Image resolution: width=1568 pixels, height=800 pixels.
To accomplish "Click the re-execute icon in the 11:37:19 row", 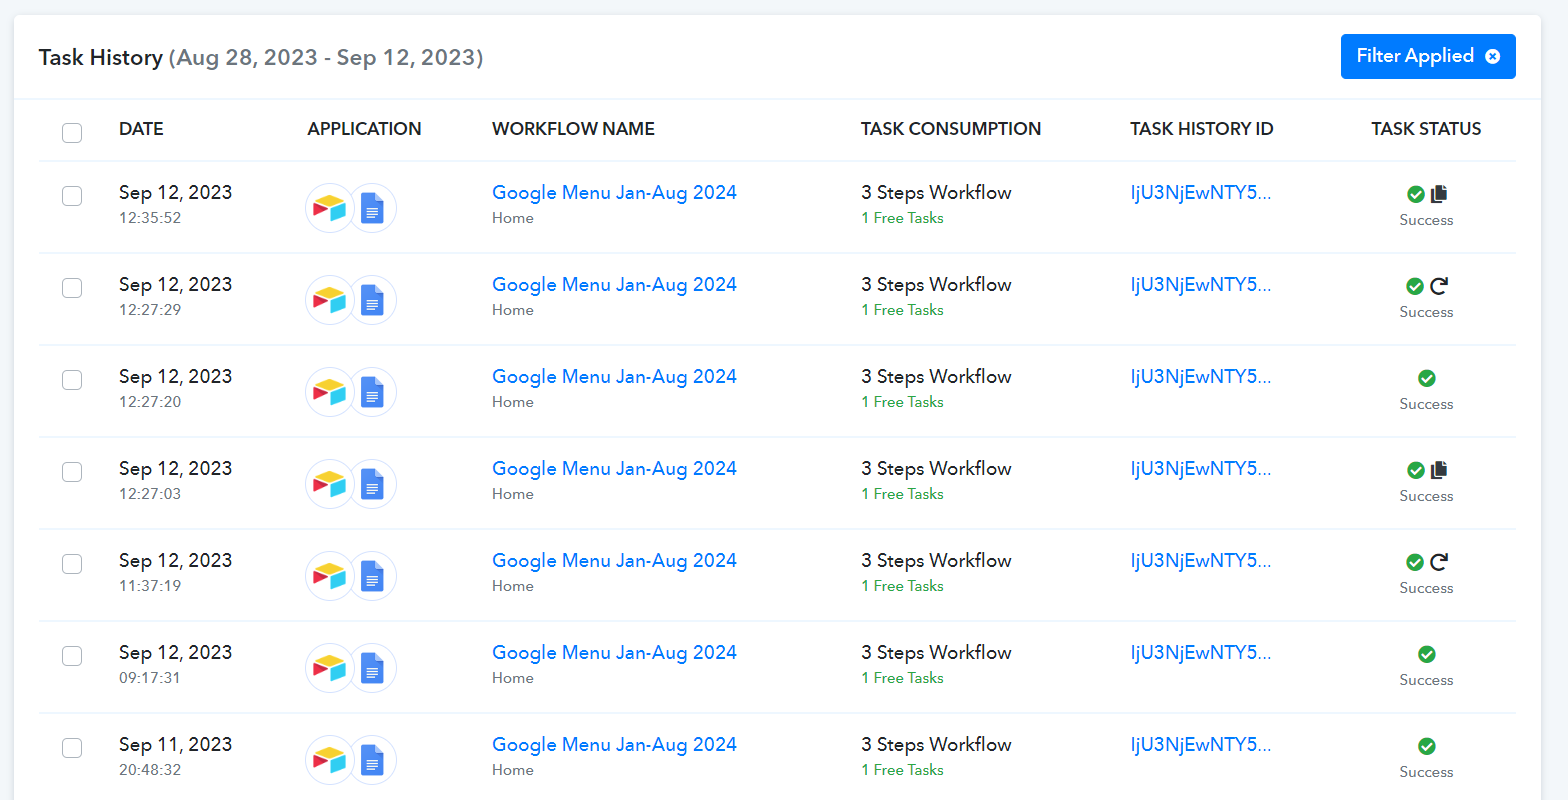I will point(1439,562).
